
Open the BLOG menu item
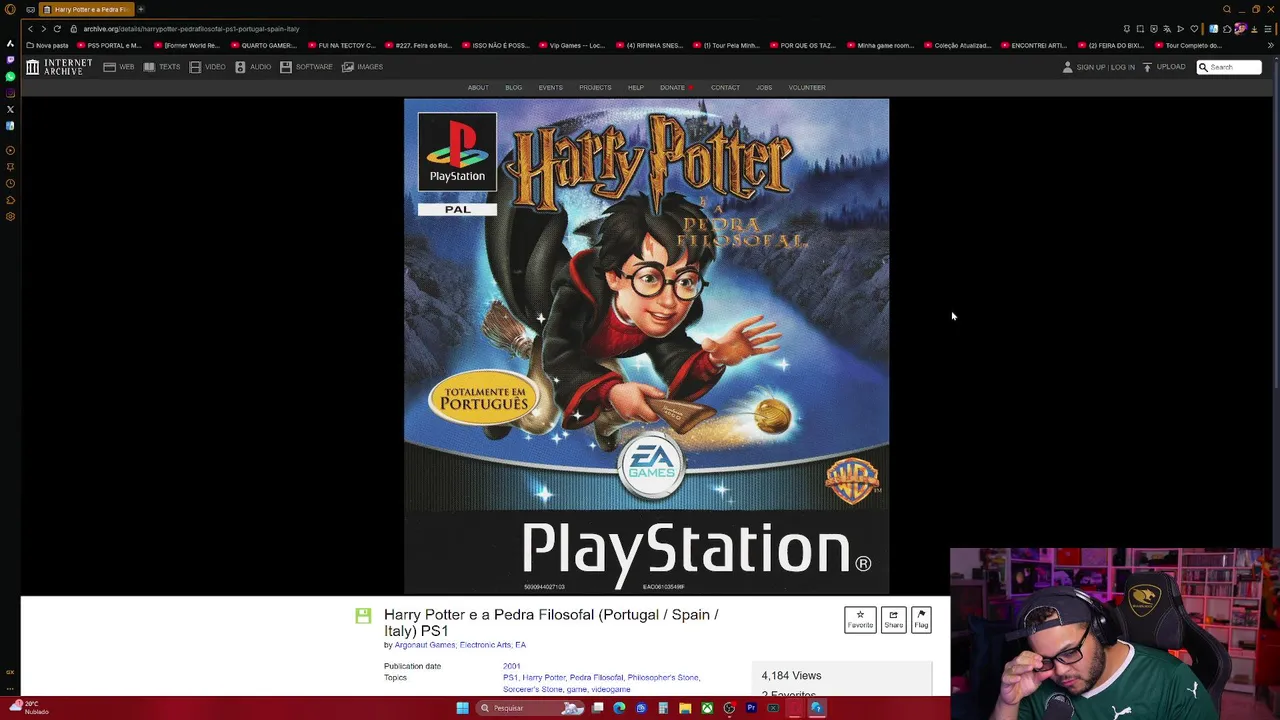[x=513, y=88]
